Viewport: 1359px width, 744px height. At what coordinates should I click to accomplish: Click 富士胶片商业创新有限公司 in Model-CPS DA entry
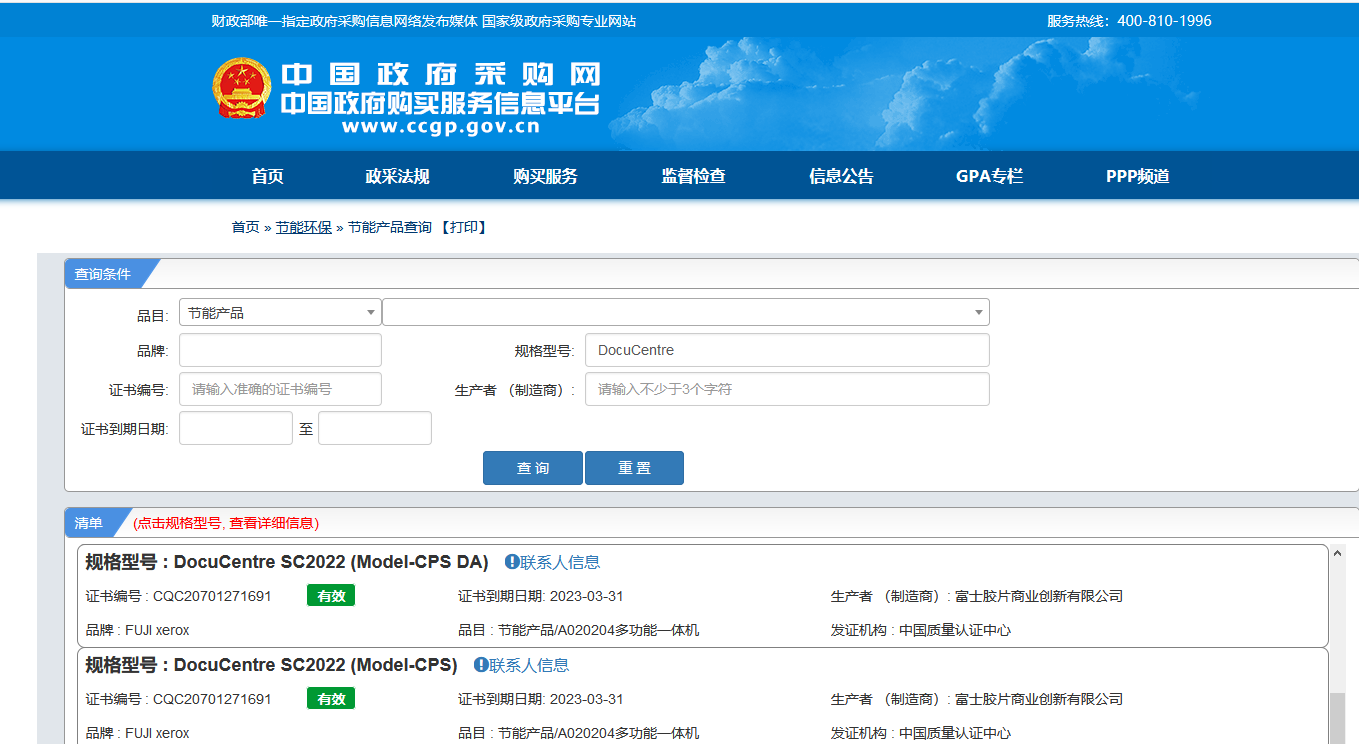[x=1039, y=596]
